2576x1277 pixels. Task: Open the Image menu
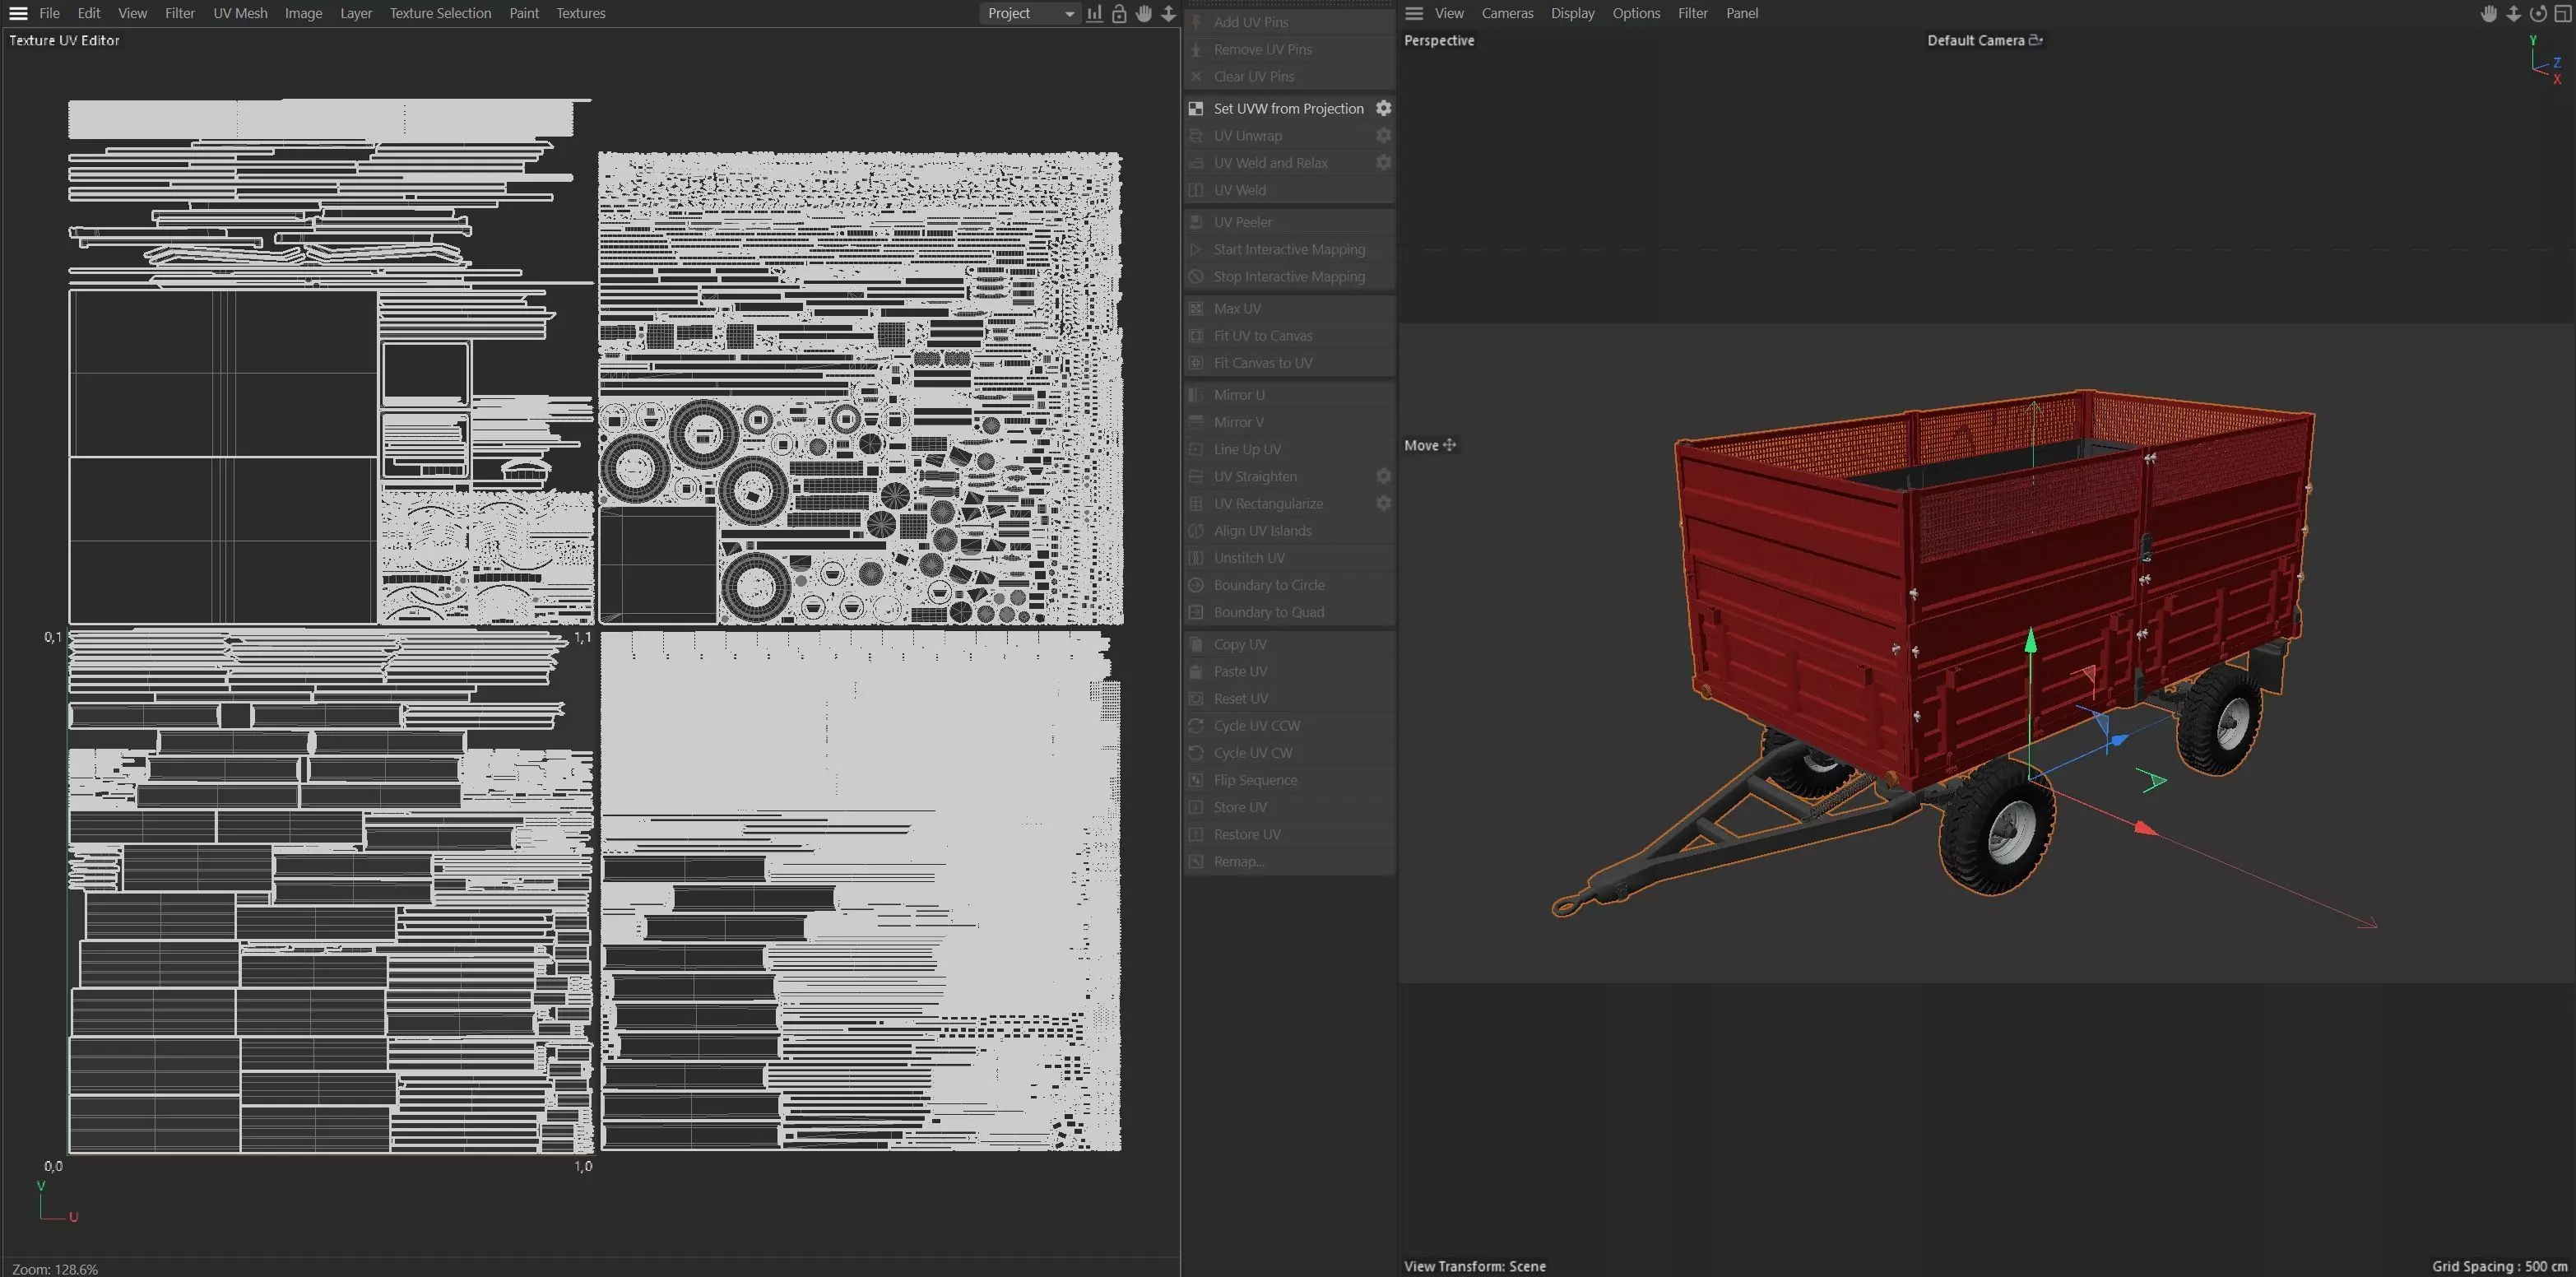(303, 13)
